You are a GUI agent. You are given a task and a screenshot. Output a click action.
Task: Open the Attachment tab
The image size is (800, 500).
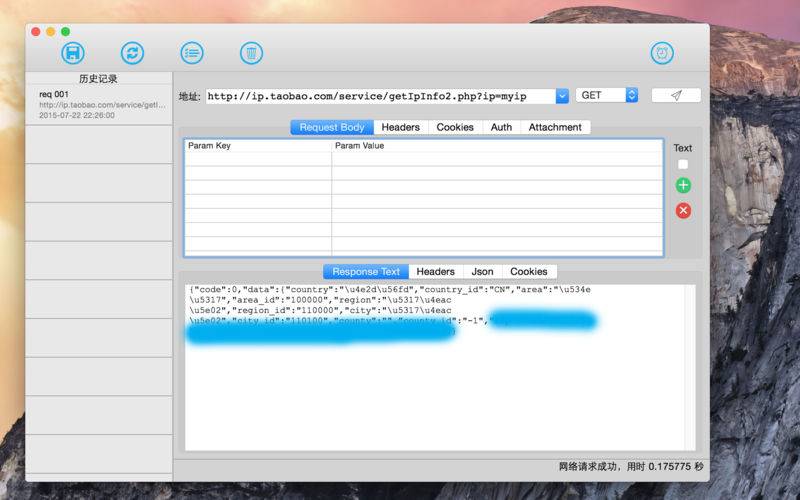[555, 127]
